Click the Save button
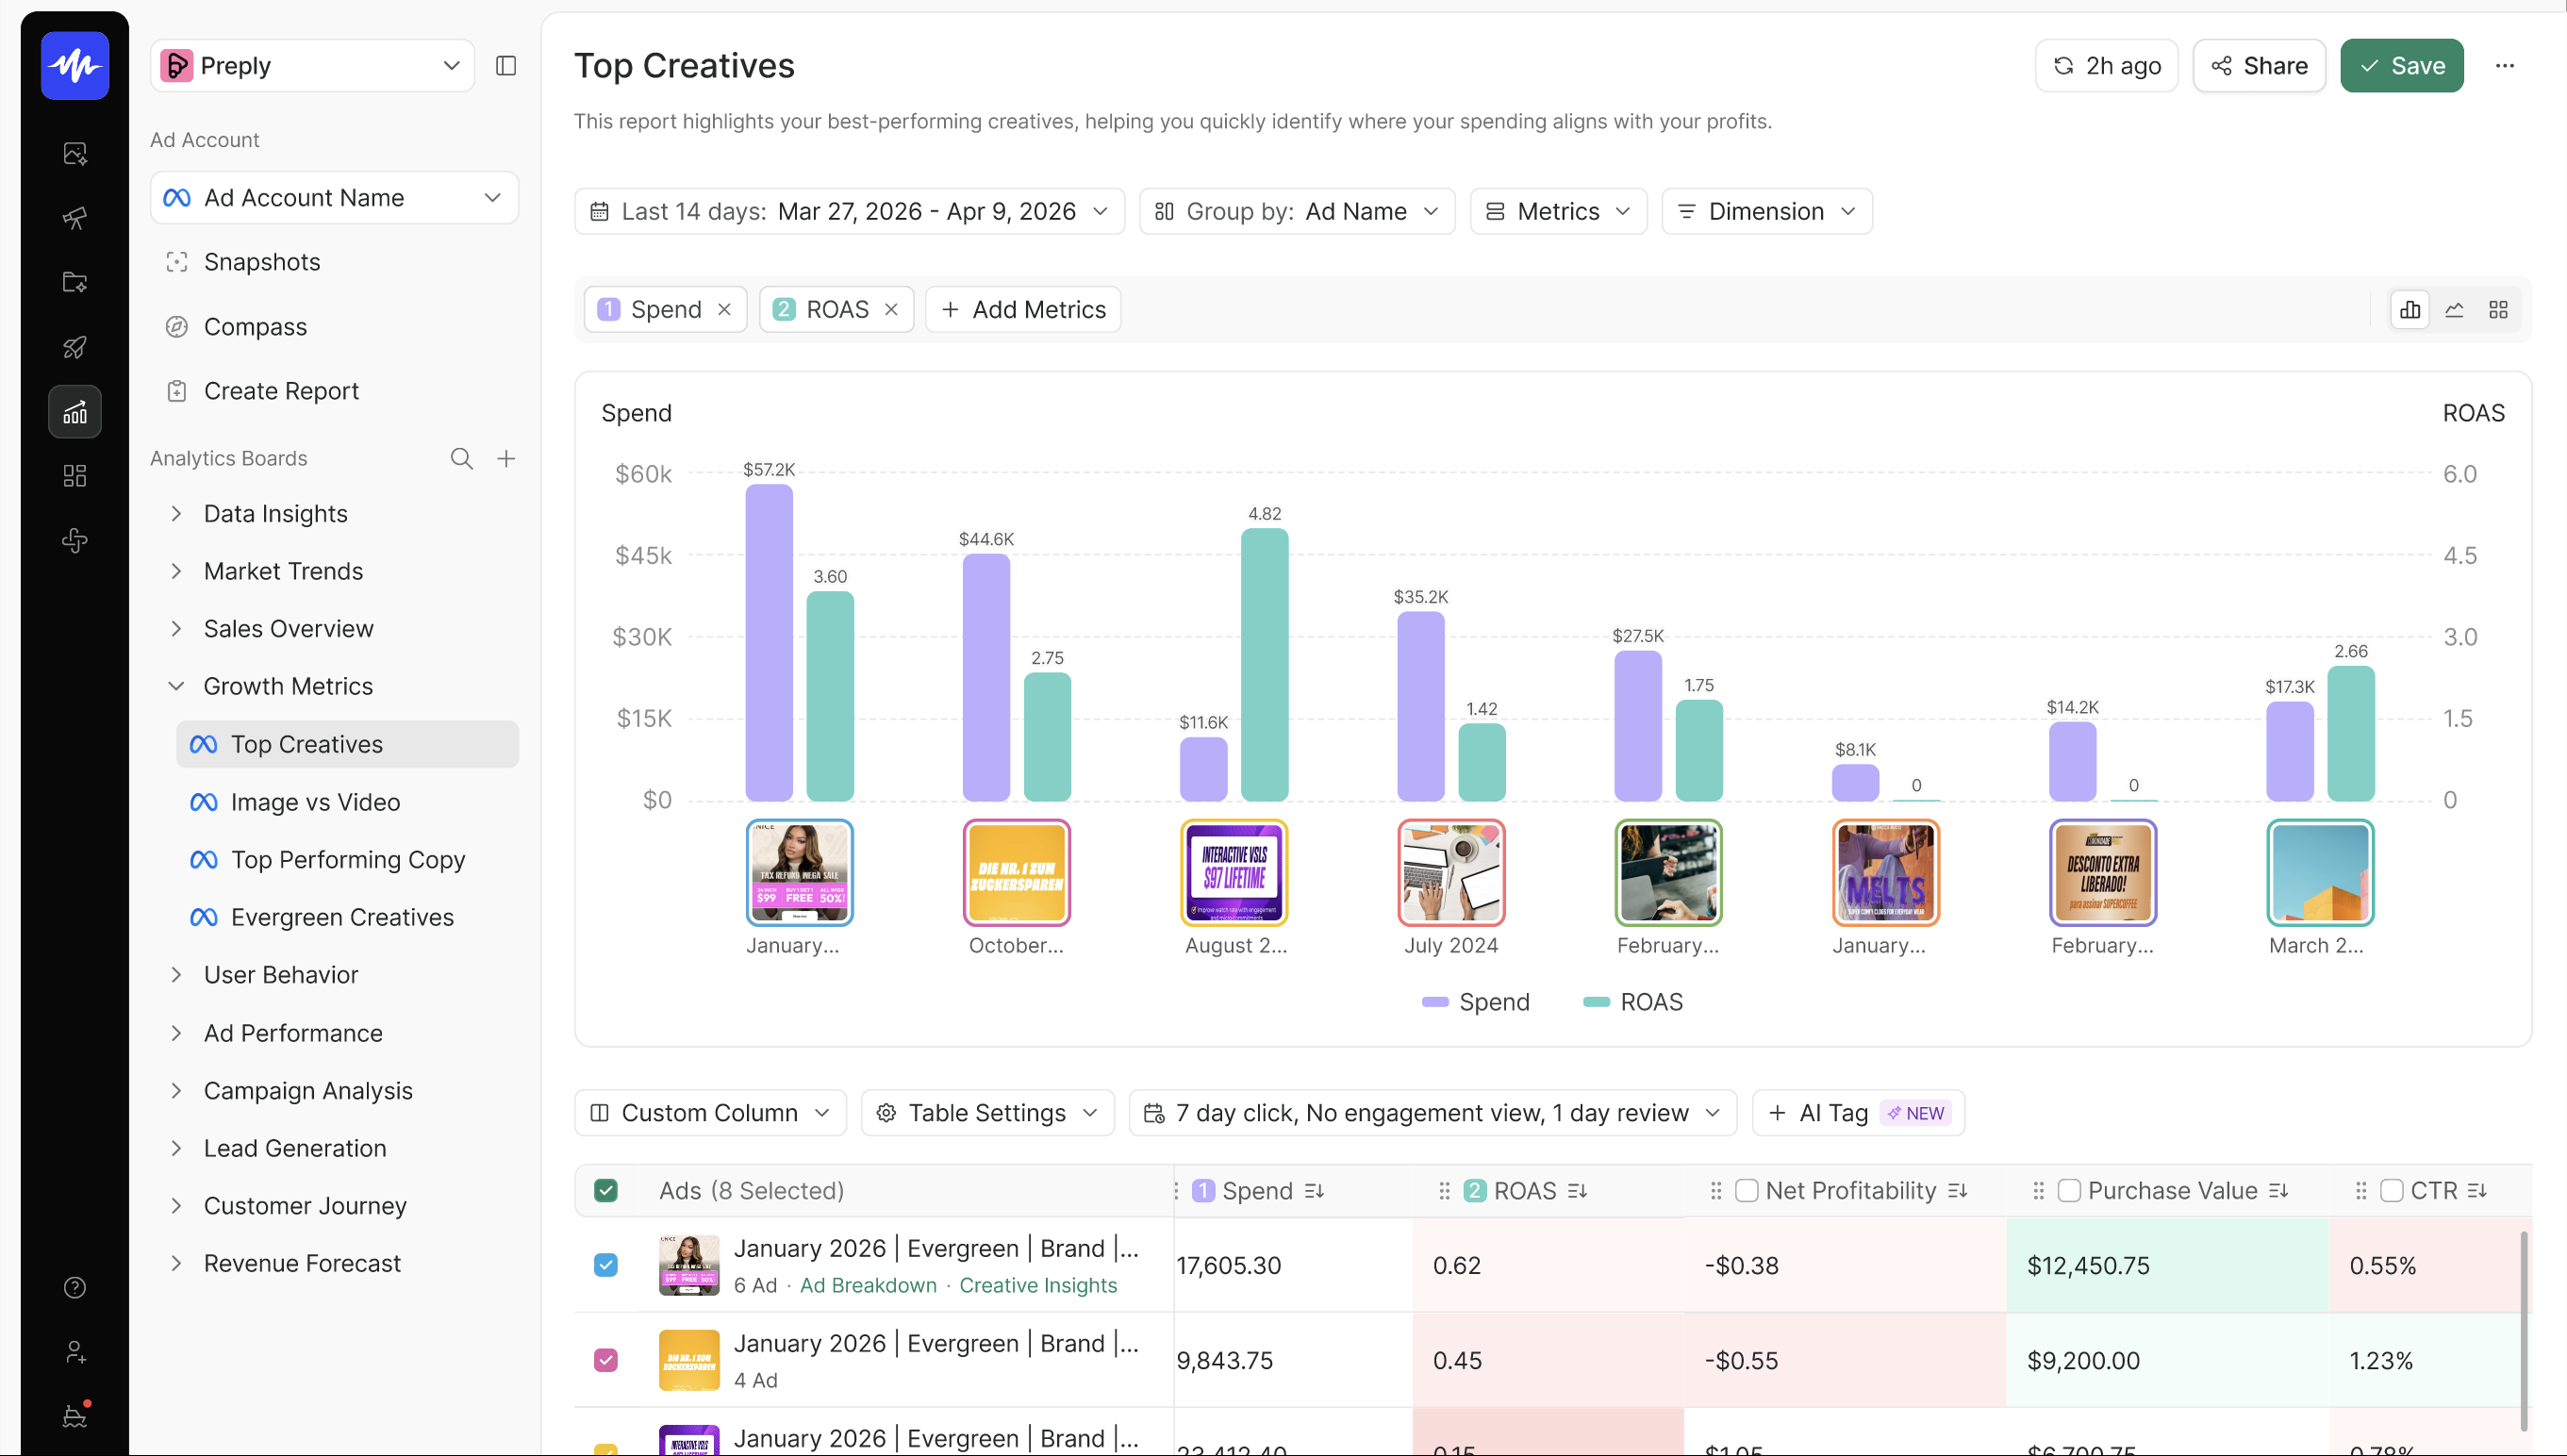Image resolution: width=2567 pixels, height=1456 pixels. [x=2401, y=66]
